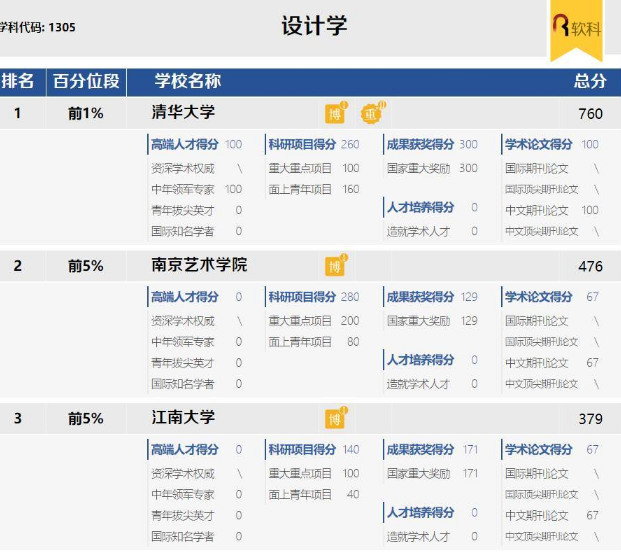Viewport: 621px width, 552px height.
Task: Click the 设计学 page title
Action: [314, 26]
